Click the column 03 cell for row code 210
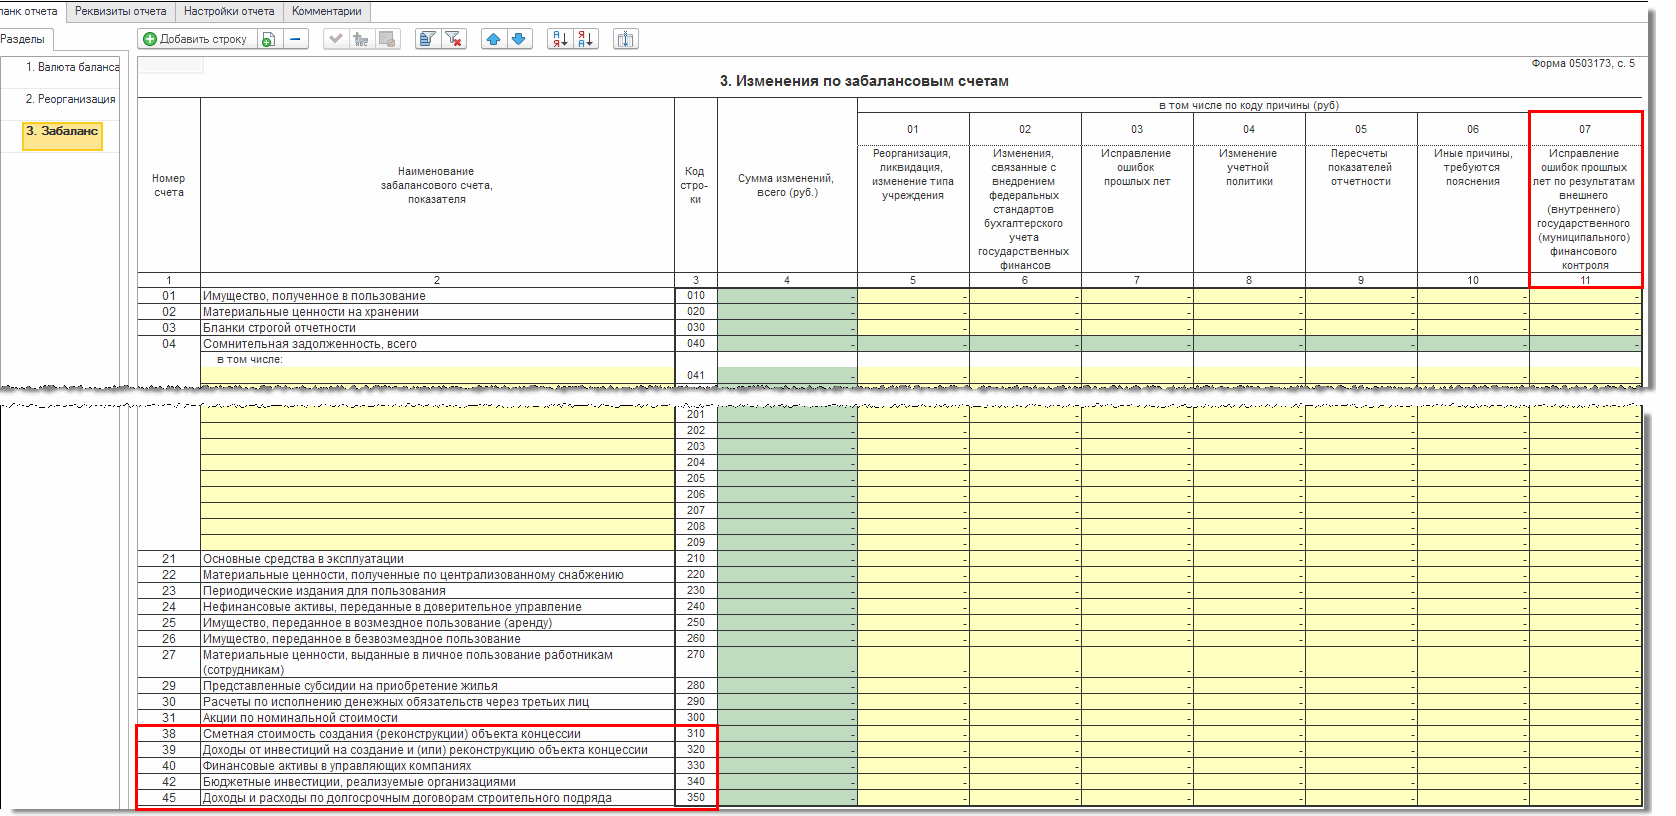 [1137, 559]
